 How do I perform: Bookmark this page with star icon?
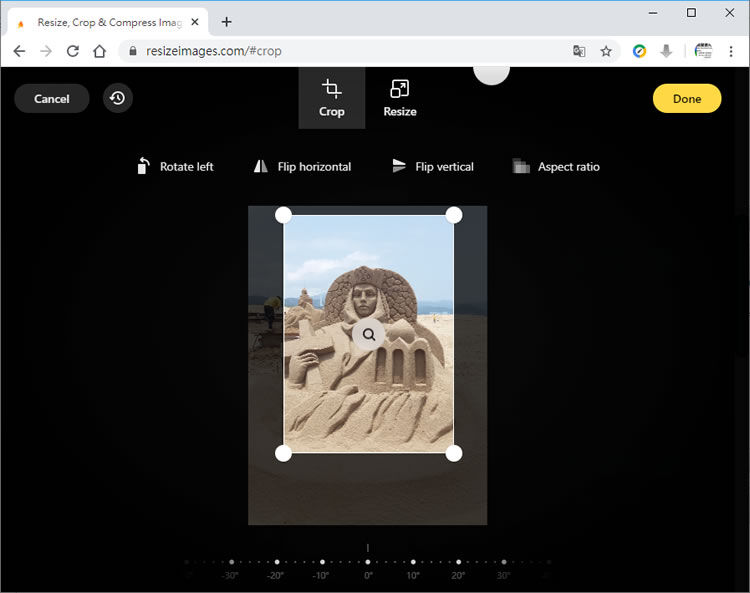pyautogui.click(x=606, y=51)
